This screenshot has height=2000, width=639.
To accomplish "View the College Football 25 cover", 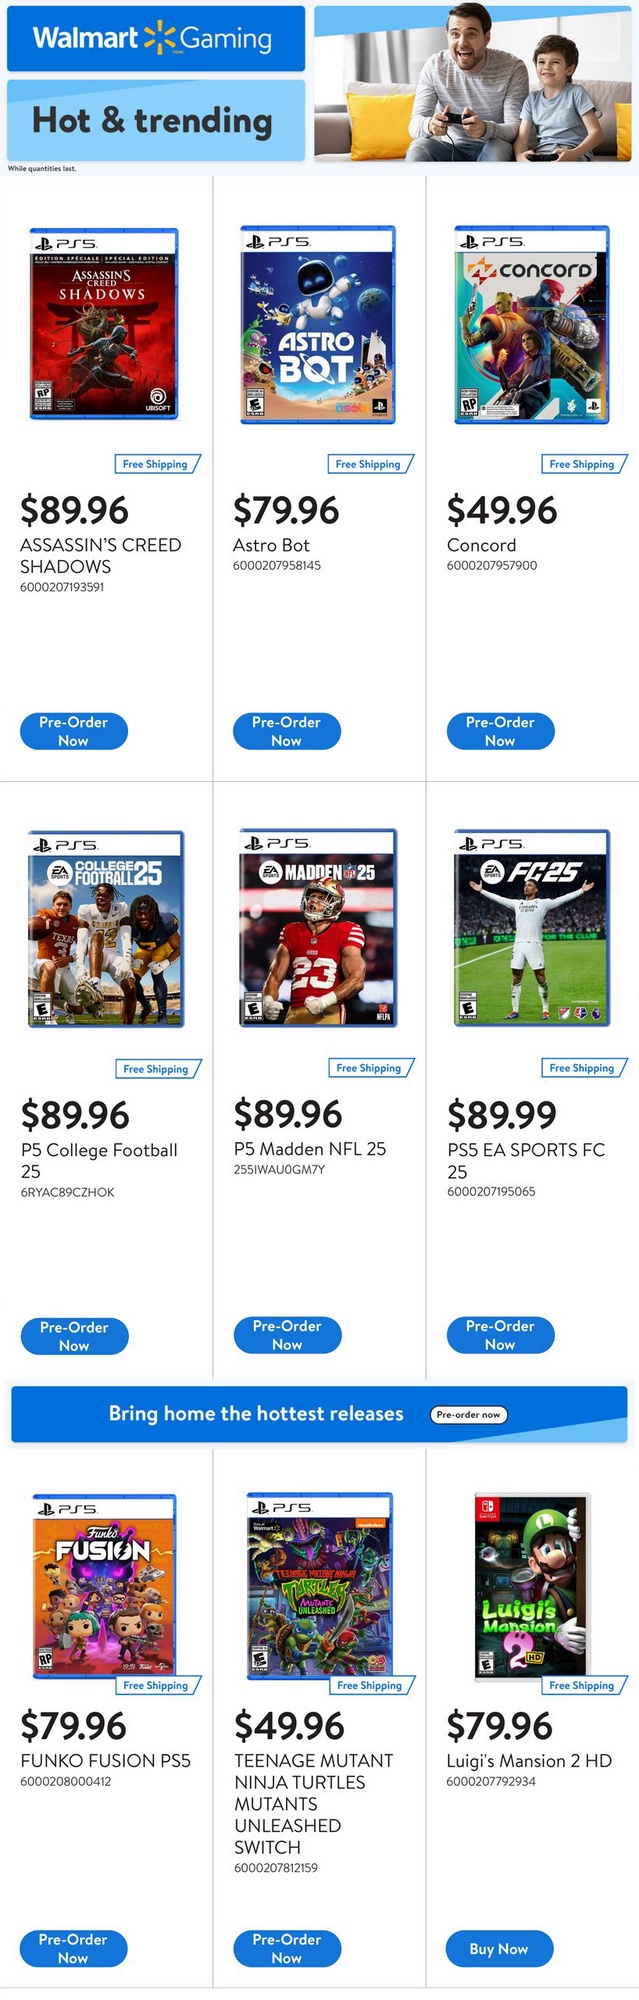I will click(x=106, y=928).
